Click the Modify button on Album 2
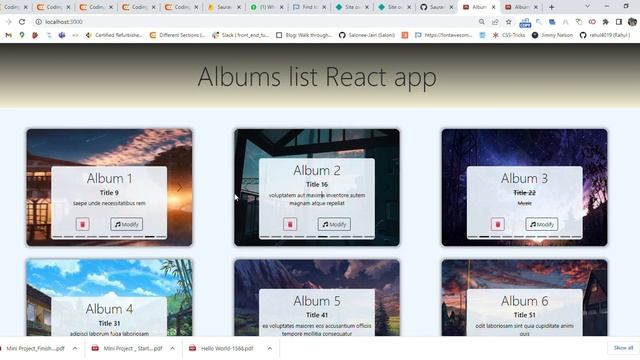 click(334, 224)
